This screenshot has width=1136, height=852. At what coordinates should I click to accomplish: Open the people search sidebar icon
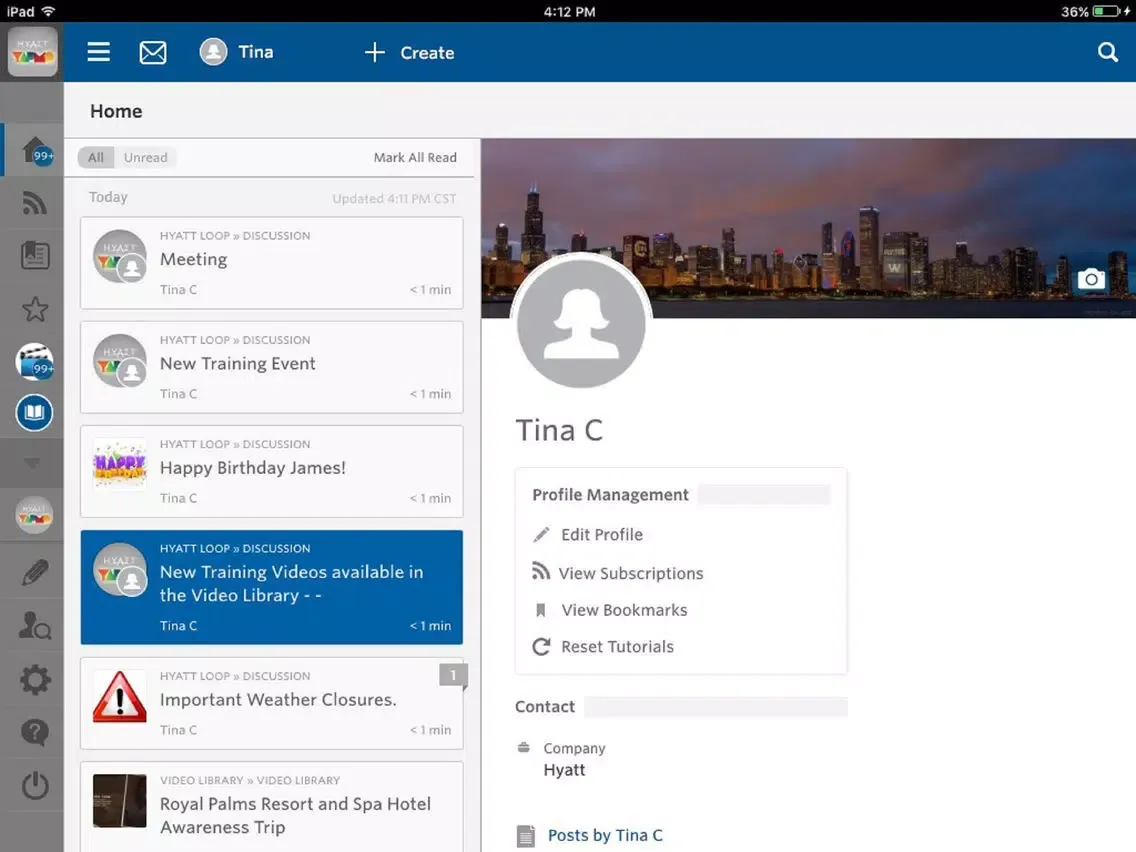[x=34, y=625]
